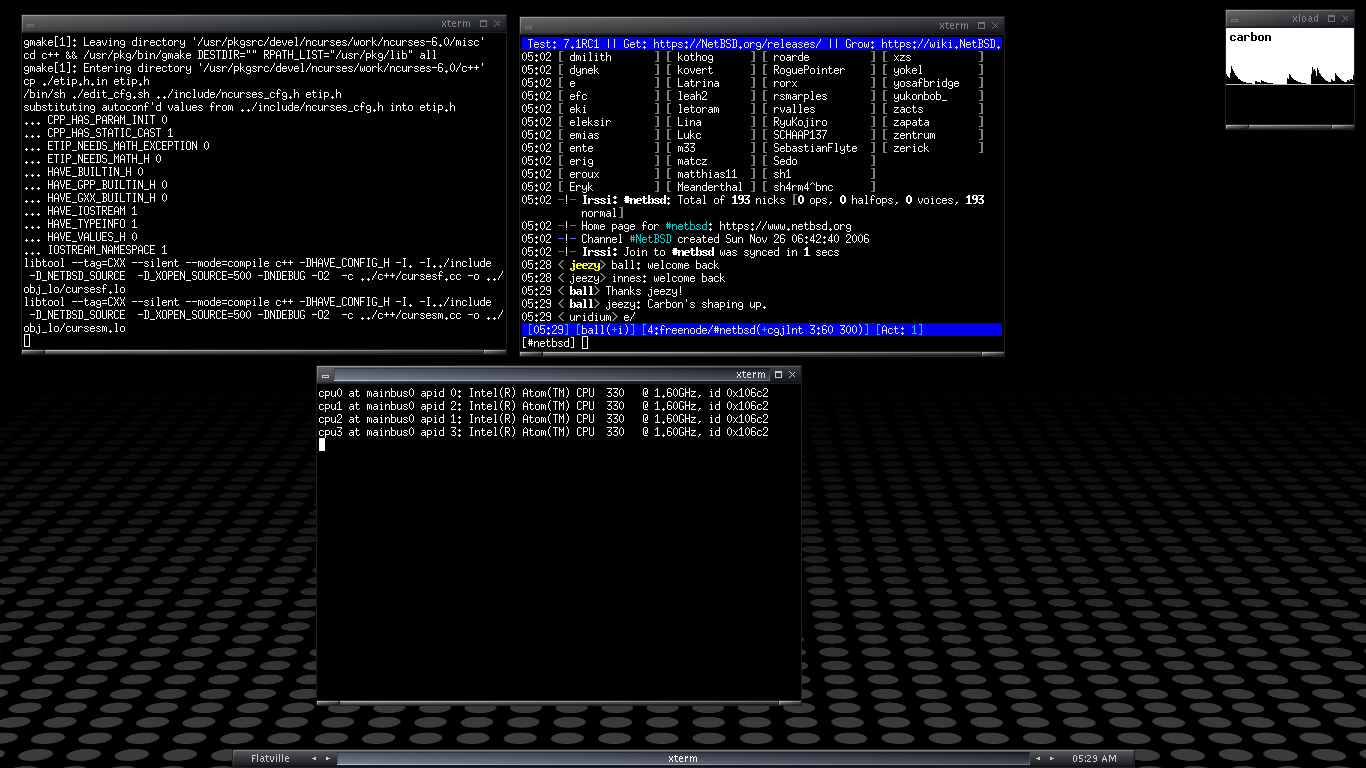Select nick Meanderthal in names list
The width and height of the screenshot is (1366, 768).
710,187
